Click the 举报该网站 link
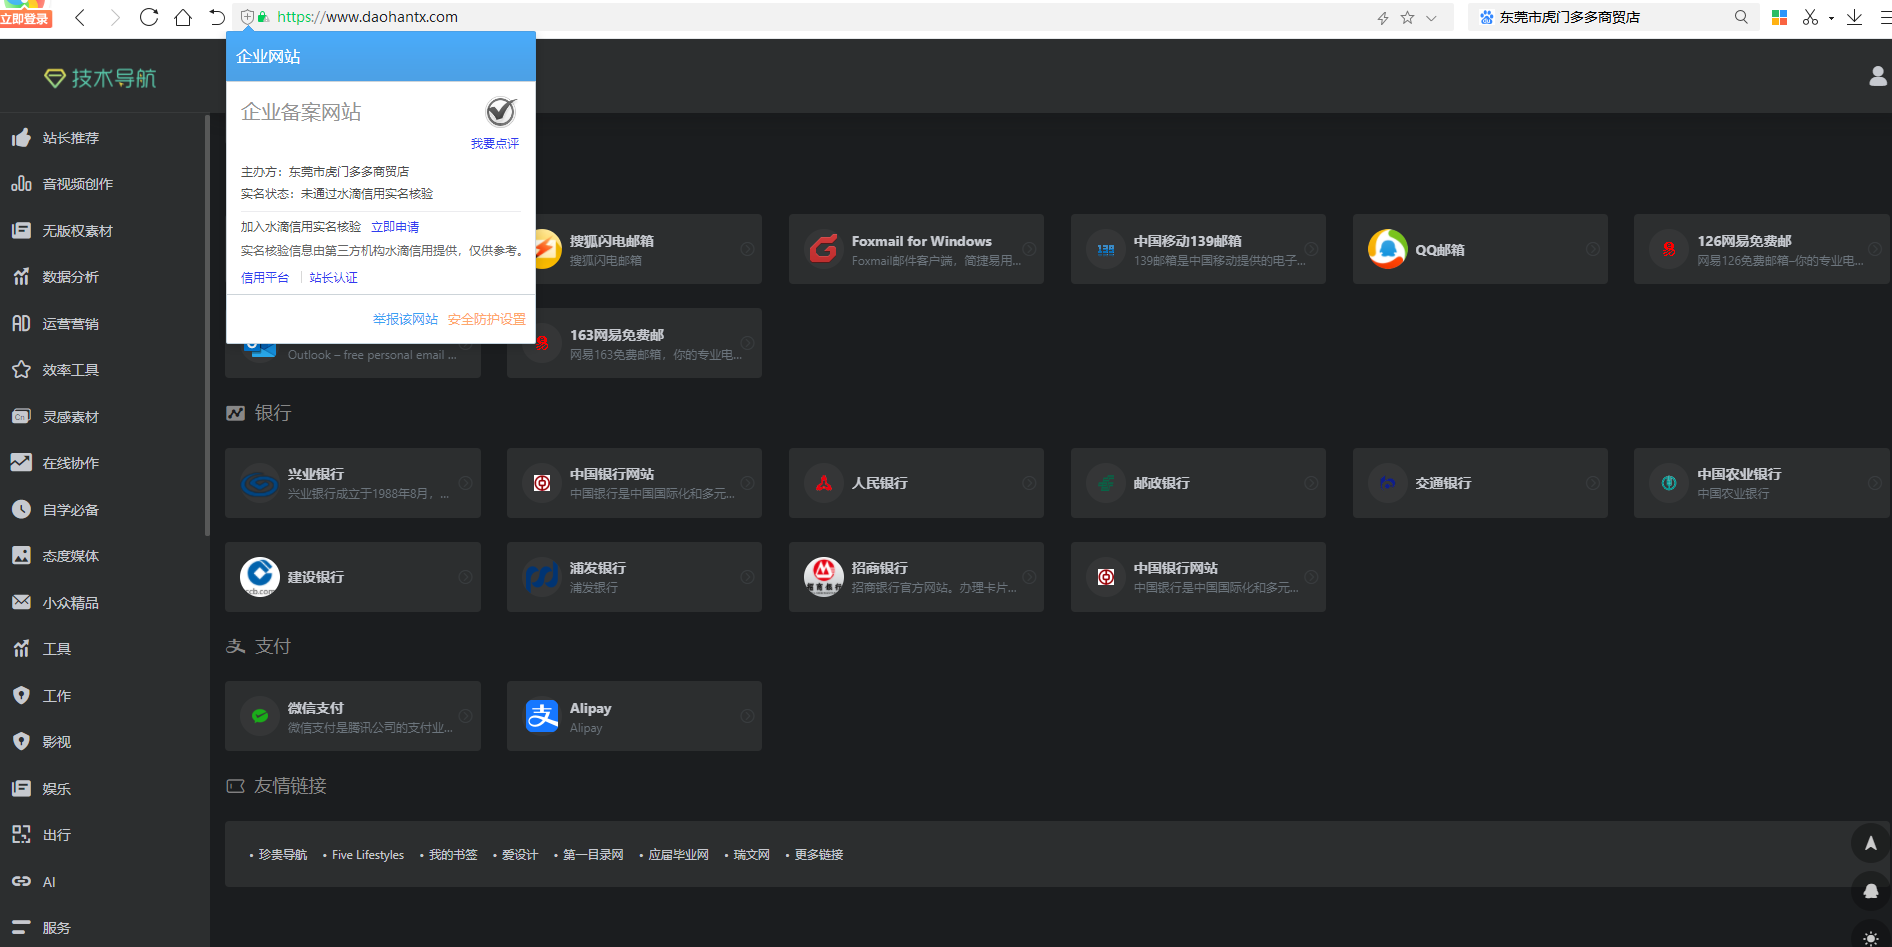The height and width of the screenshot is (947, 1892). (x=405, y=319)
